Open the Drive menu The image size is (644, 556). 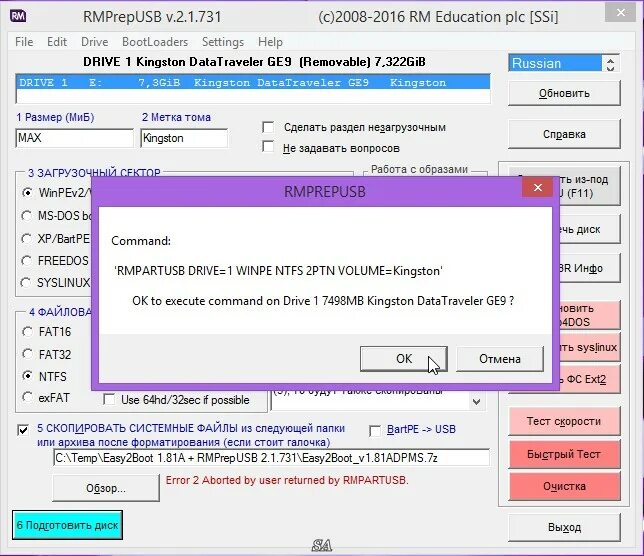pyautogui.click(x=94, y=42)
